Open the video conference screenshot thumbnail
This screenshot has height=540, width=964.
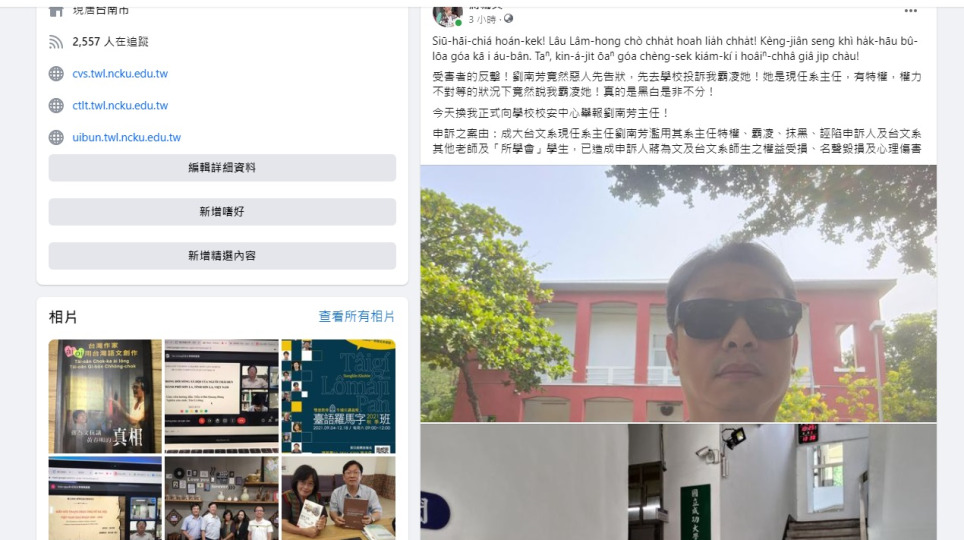(x=221, y=396)
